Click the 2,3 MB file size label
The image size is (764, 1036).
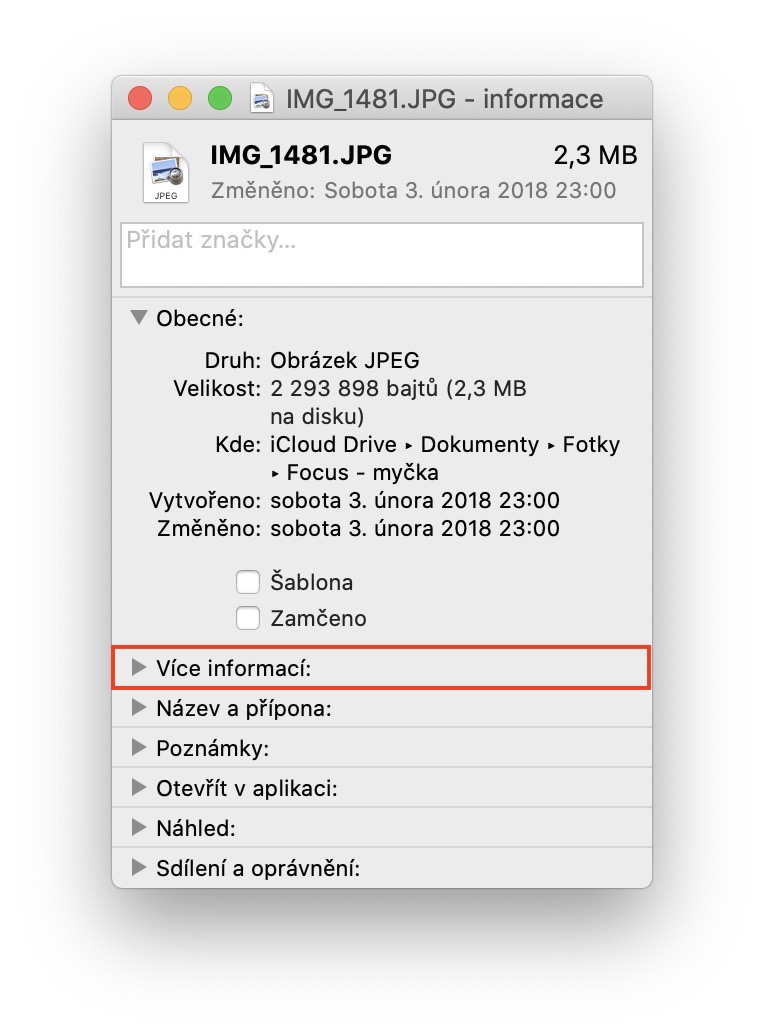point(595,156)
